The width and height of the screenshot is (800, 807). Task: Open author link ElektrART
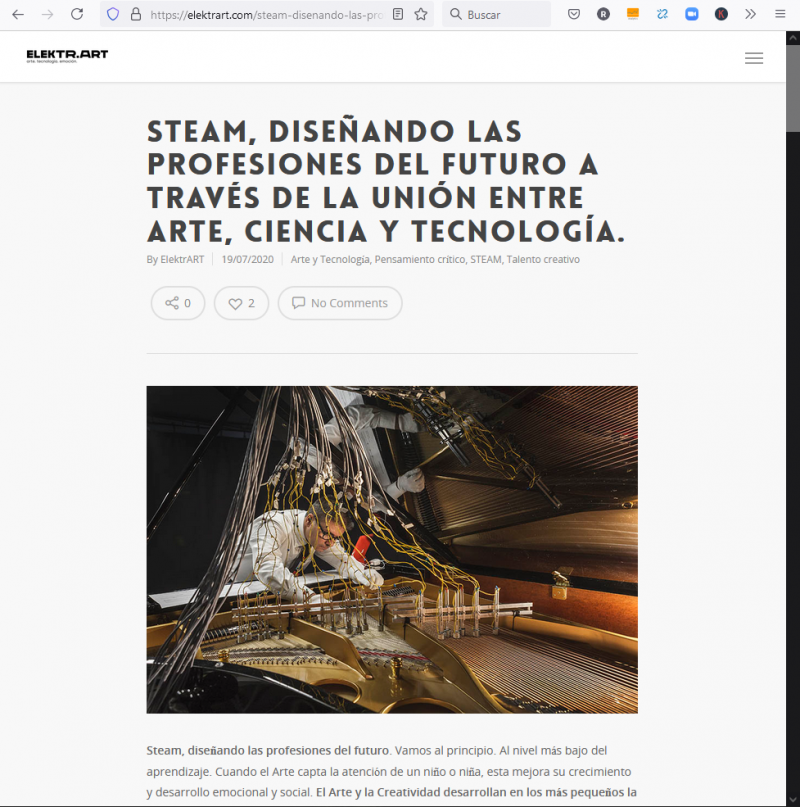click(182, 259)
